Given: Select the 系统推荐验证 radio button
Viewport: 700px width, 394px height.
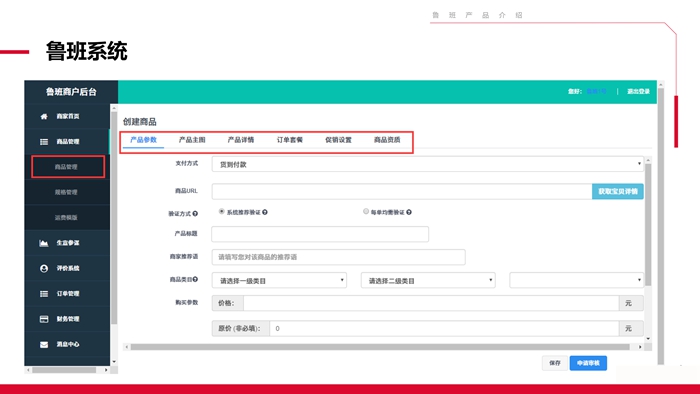Looking at the screenshot, I should tap(221, 212).
